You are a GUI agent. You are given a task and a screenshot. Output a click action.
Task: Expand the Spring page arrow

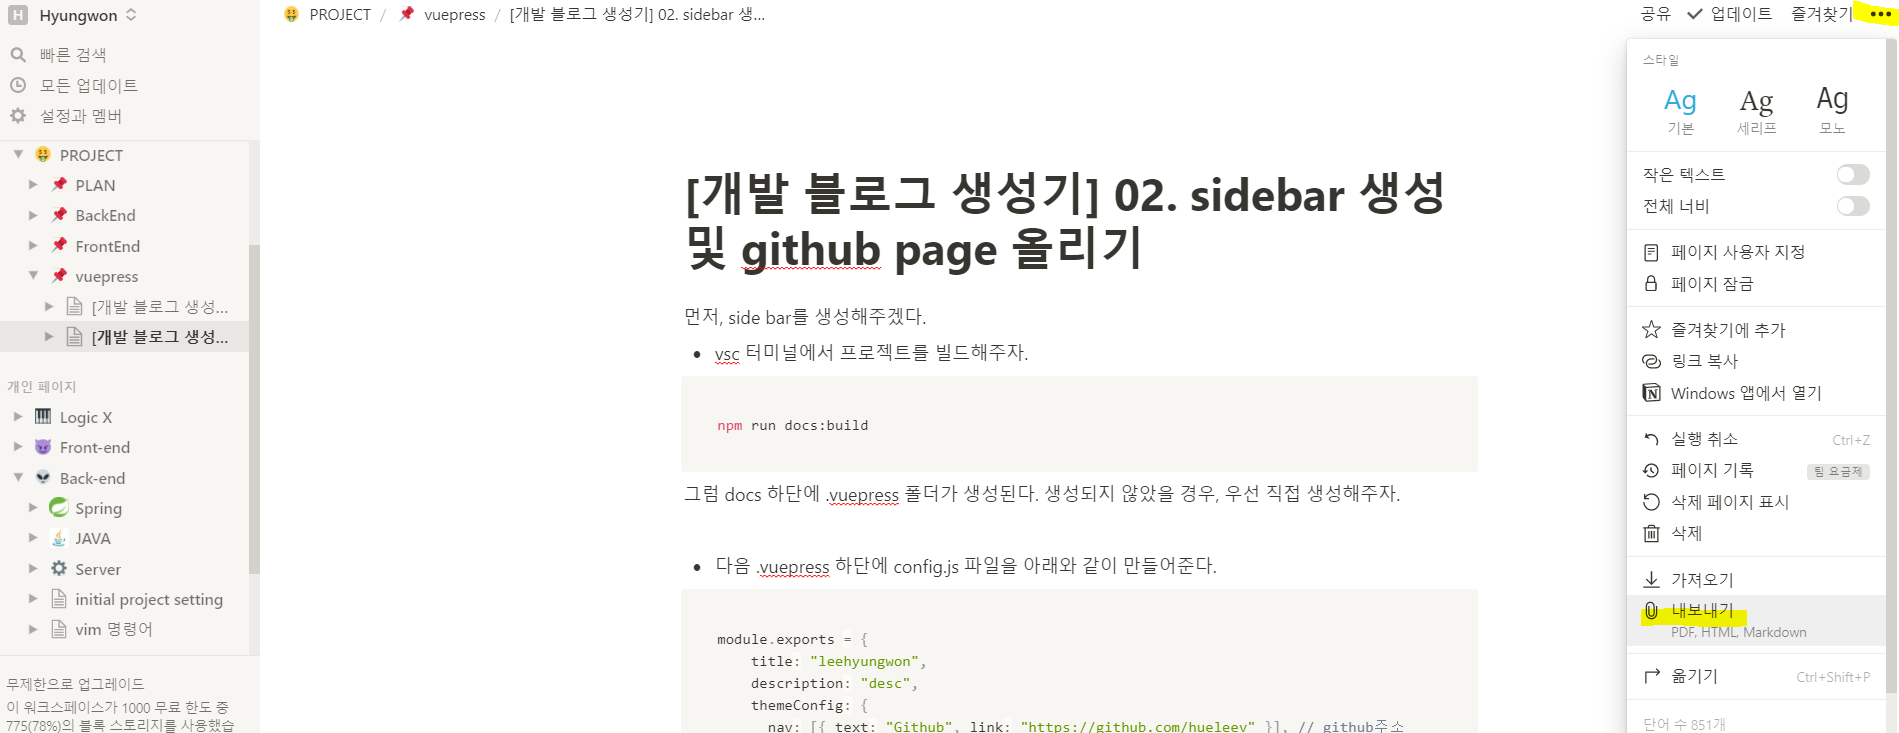pos(33,507)
